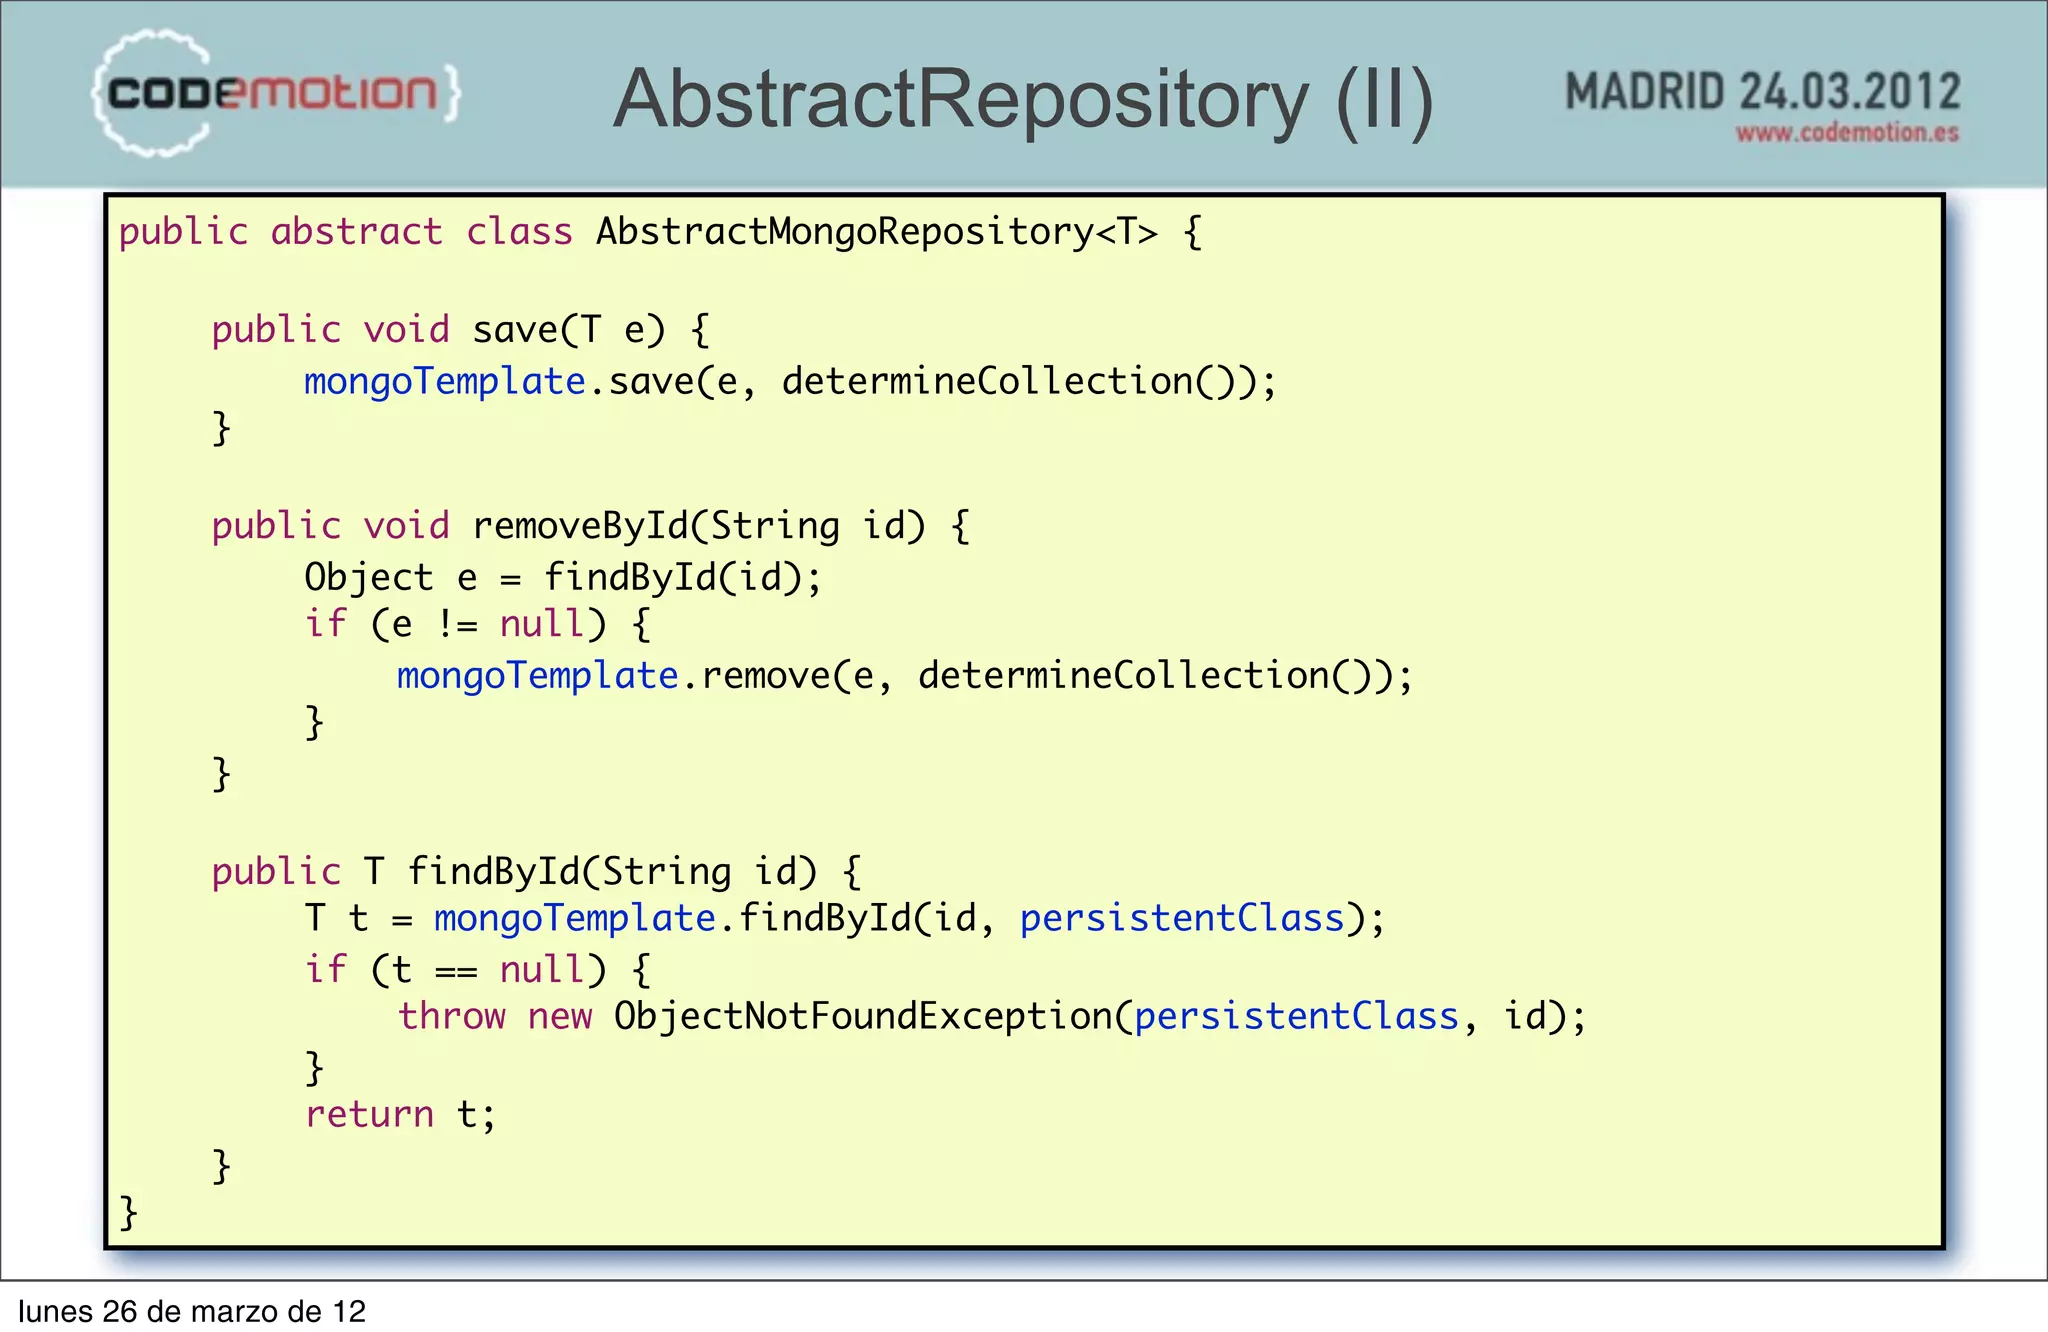Click the if (t == null) condition
The width and height of the screenshot is (2048, 1332).
coord(455,970)
